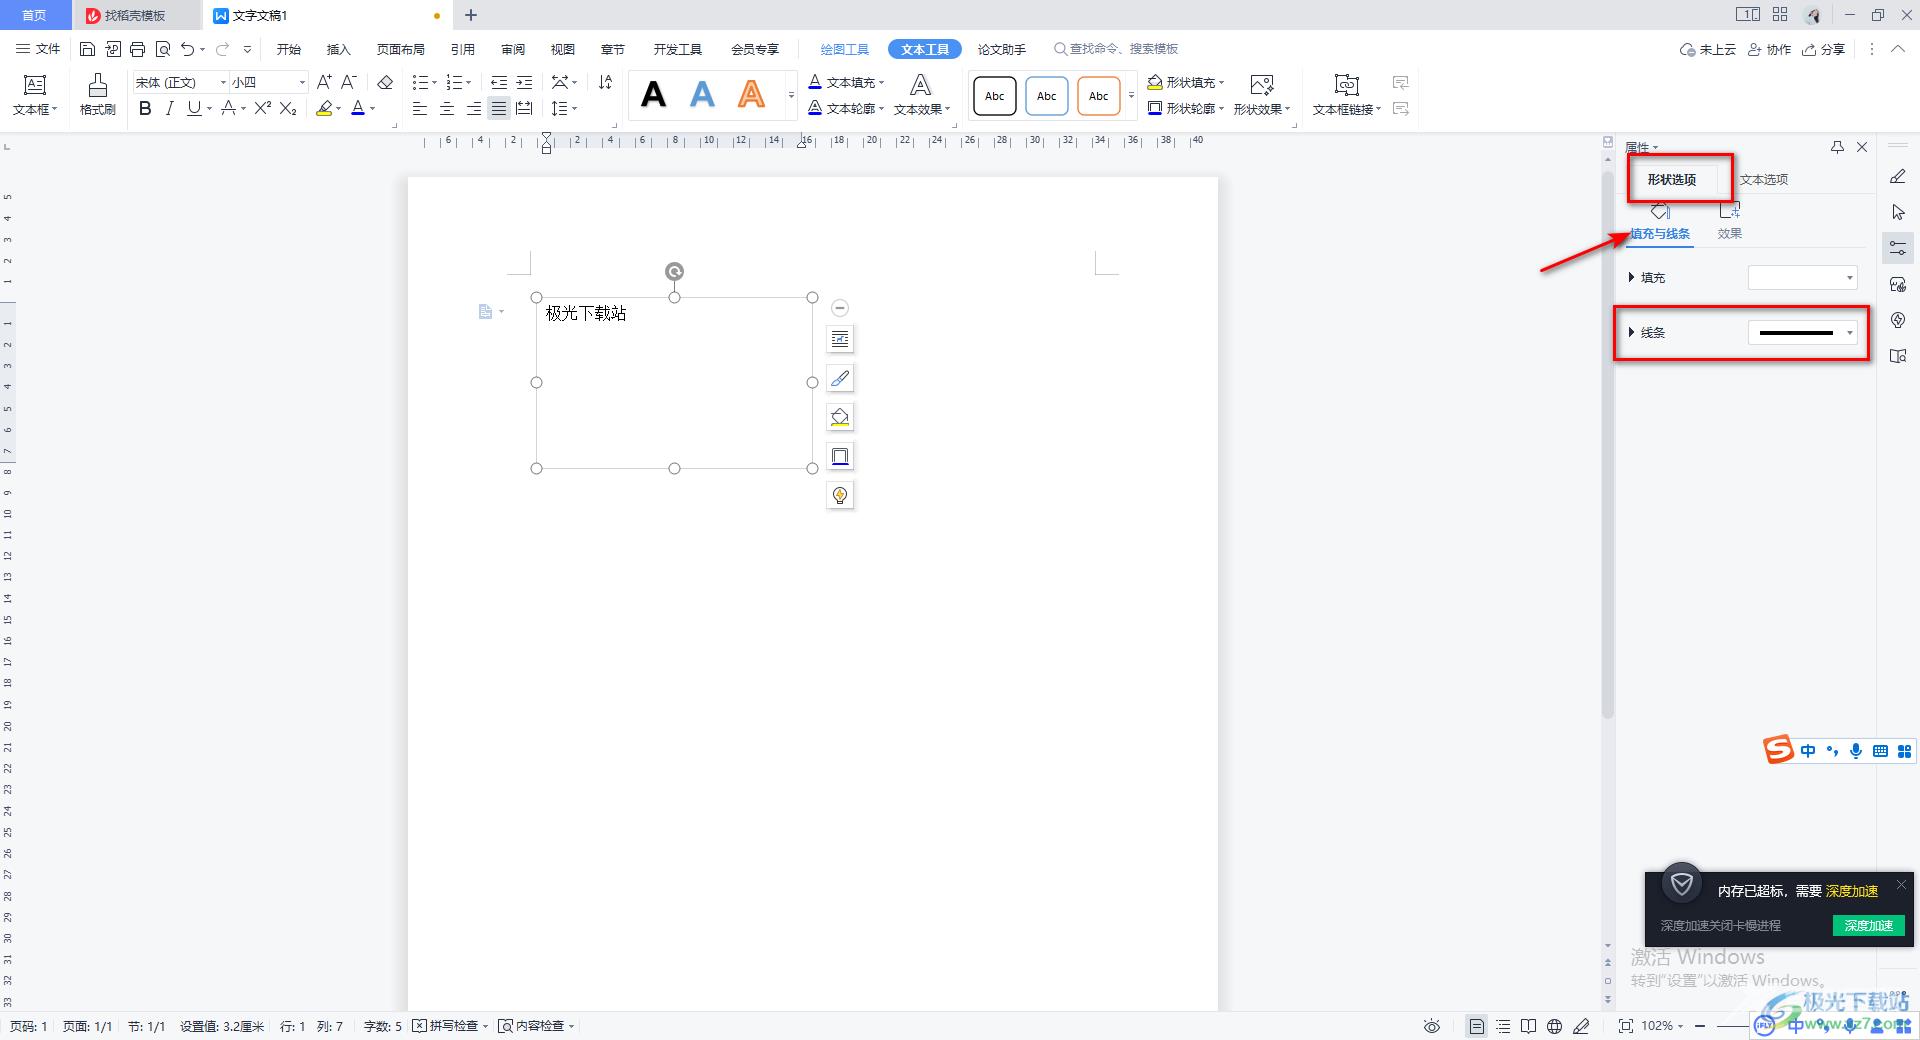
Task: Open the fill color box in 填充 row
Action: (x=1803, y=277)
